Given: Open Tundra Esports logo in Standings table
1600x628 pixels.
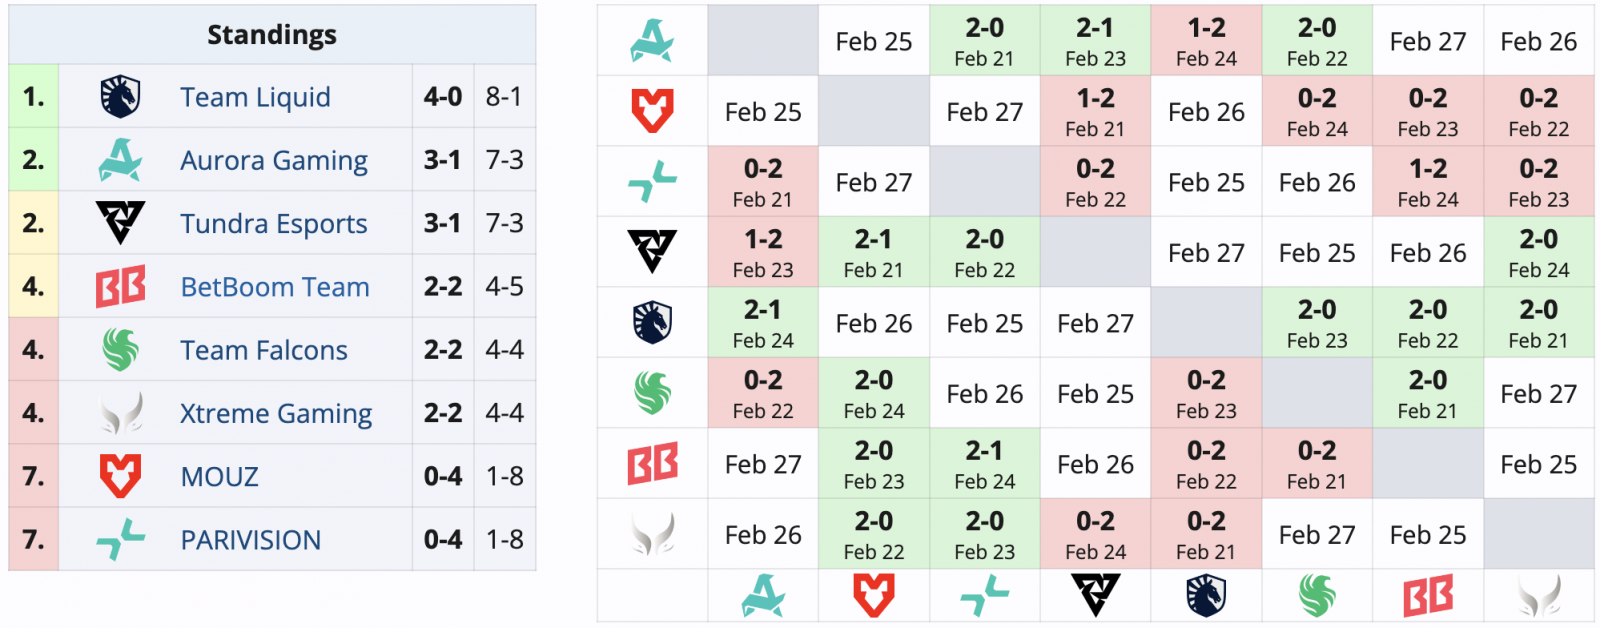Looking at the screenshot, I should click(121, 223).
